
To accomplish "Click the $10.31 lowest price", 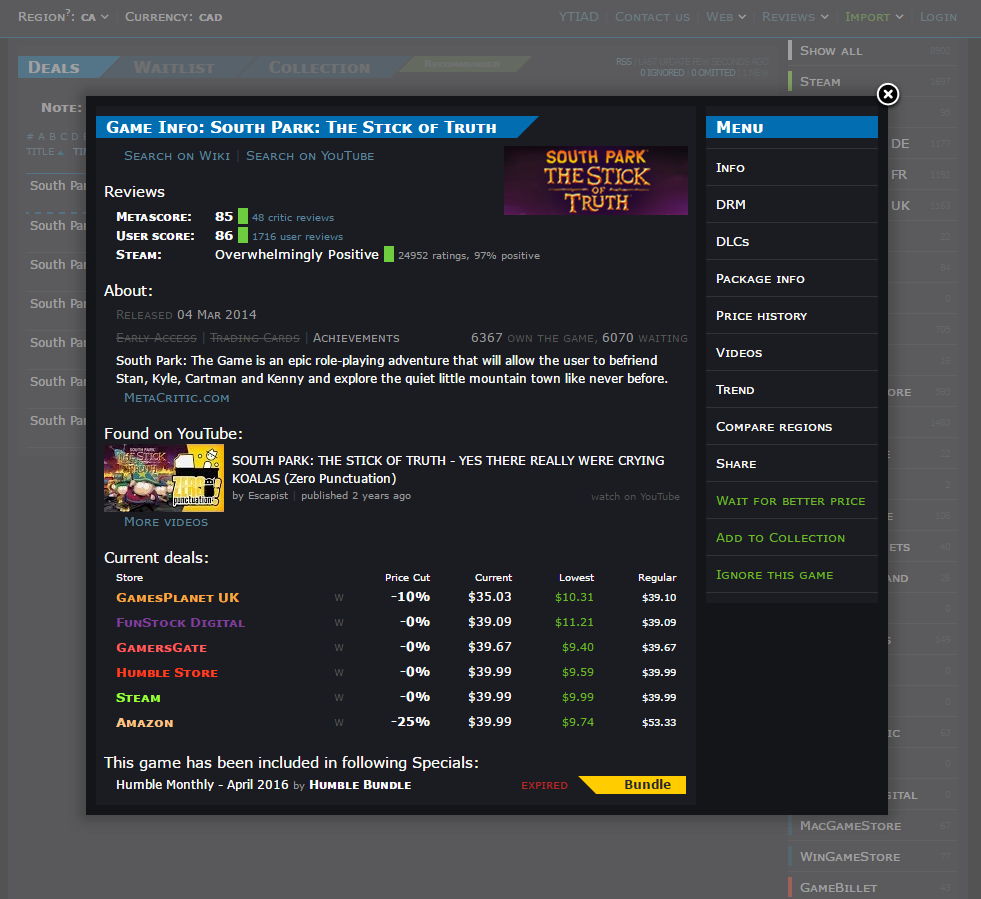I will point(574,597).
